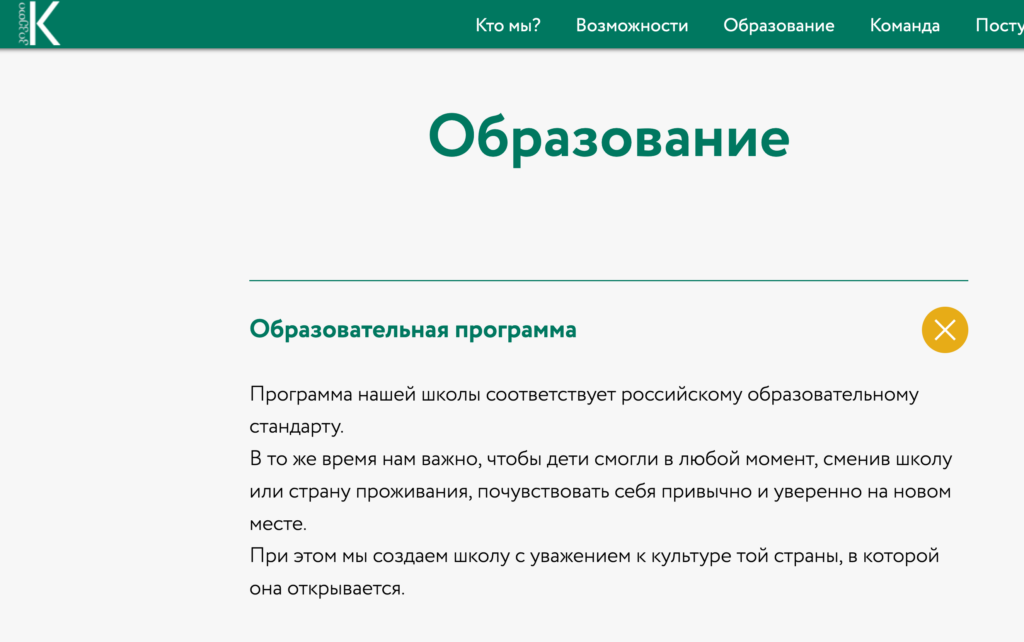Click the line starting "В то же время"
1024x642 pixels.
pos(600,459)
